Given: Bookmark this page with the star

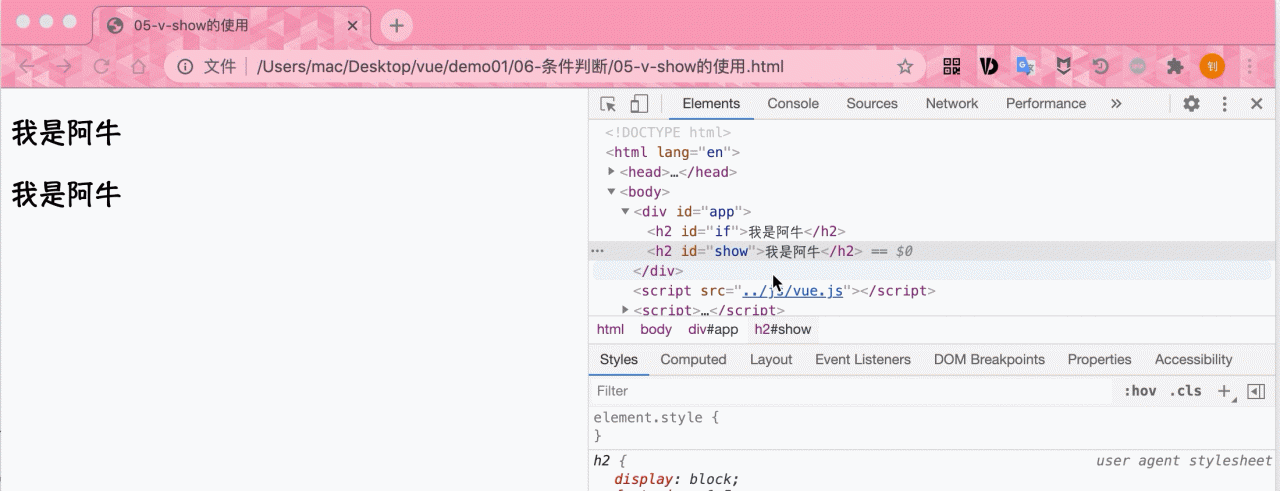Looking at the screenshot, I should [x=905, y=67].
